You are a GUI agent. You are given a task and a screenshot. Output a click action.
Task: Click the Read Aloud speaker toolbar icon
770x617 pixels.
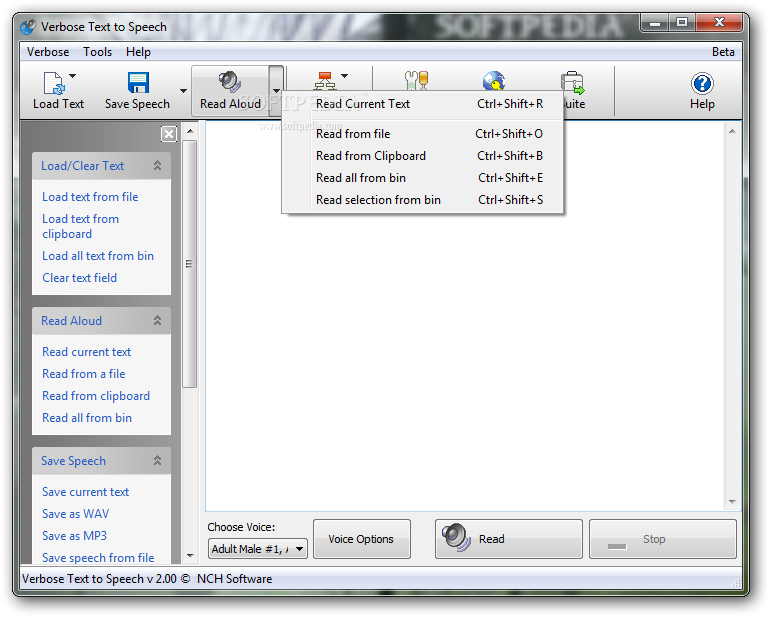click(x=230, y=82)
